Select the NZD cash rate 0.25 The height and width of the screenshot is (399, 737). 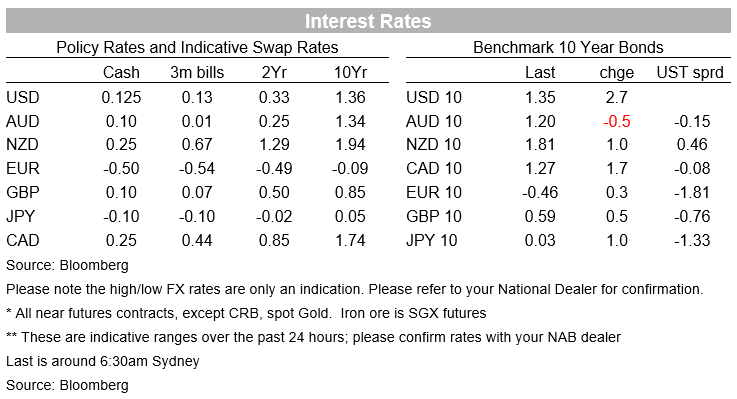coord(121,144)
